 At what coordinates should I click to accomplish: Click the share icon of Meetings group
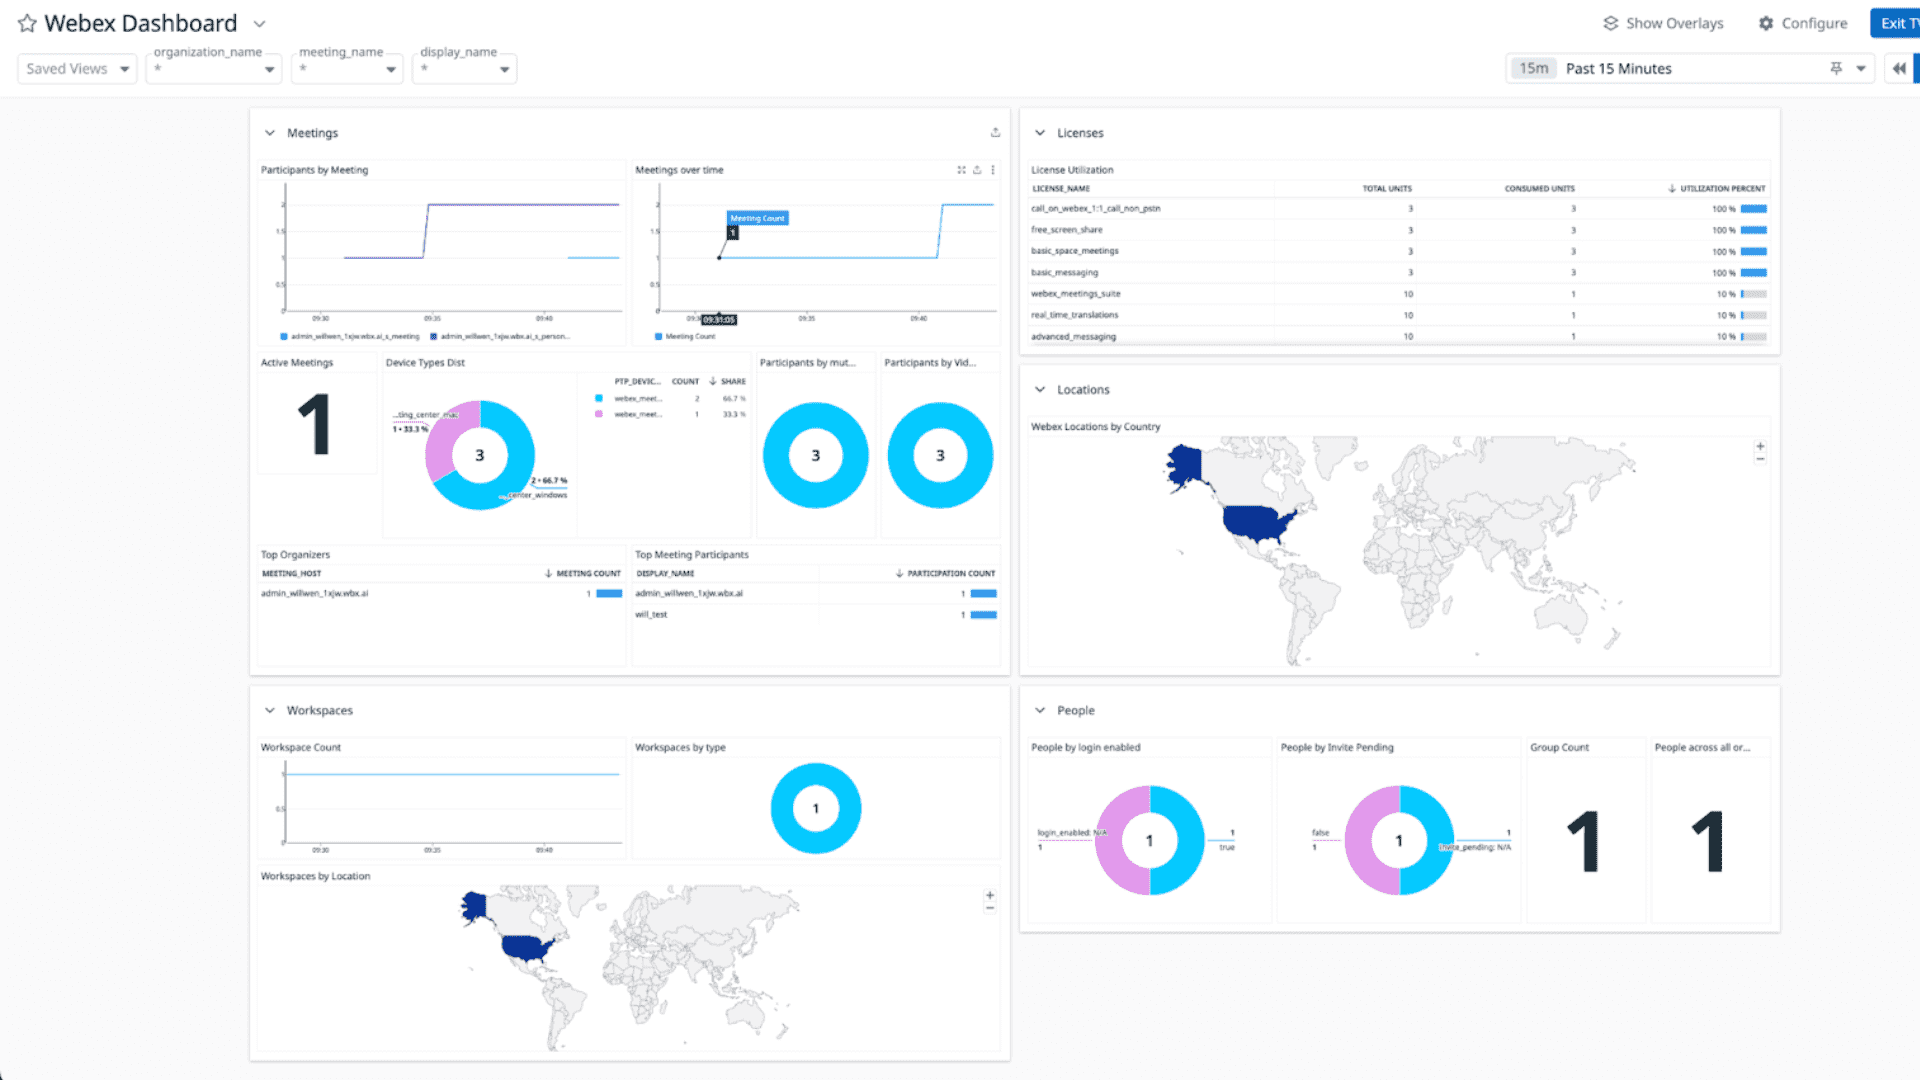point(995,132)
